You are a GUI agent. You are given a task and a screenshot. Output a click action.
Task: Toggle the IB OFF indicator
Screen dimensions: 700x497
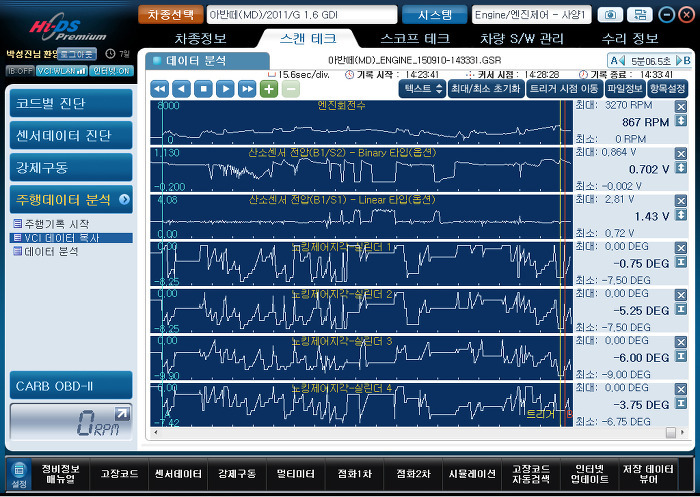click(20, 71)
